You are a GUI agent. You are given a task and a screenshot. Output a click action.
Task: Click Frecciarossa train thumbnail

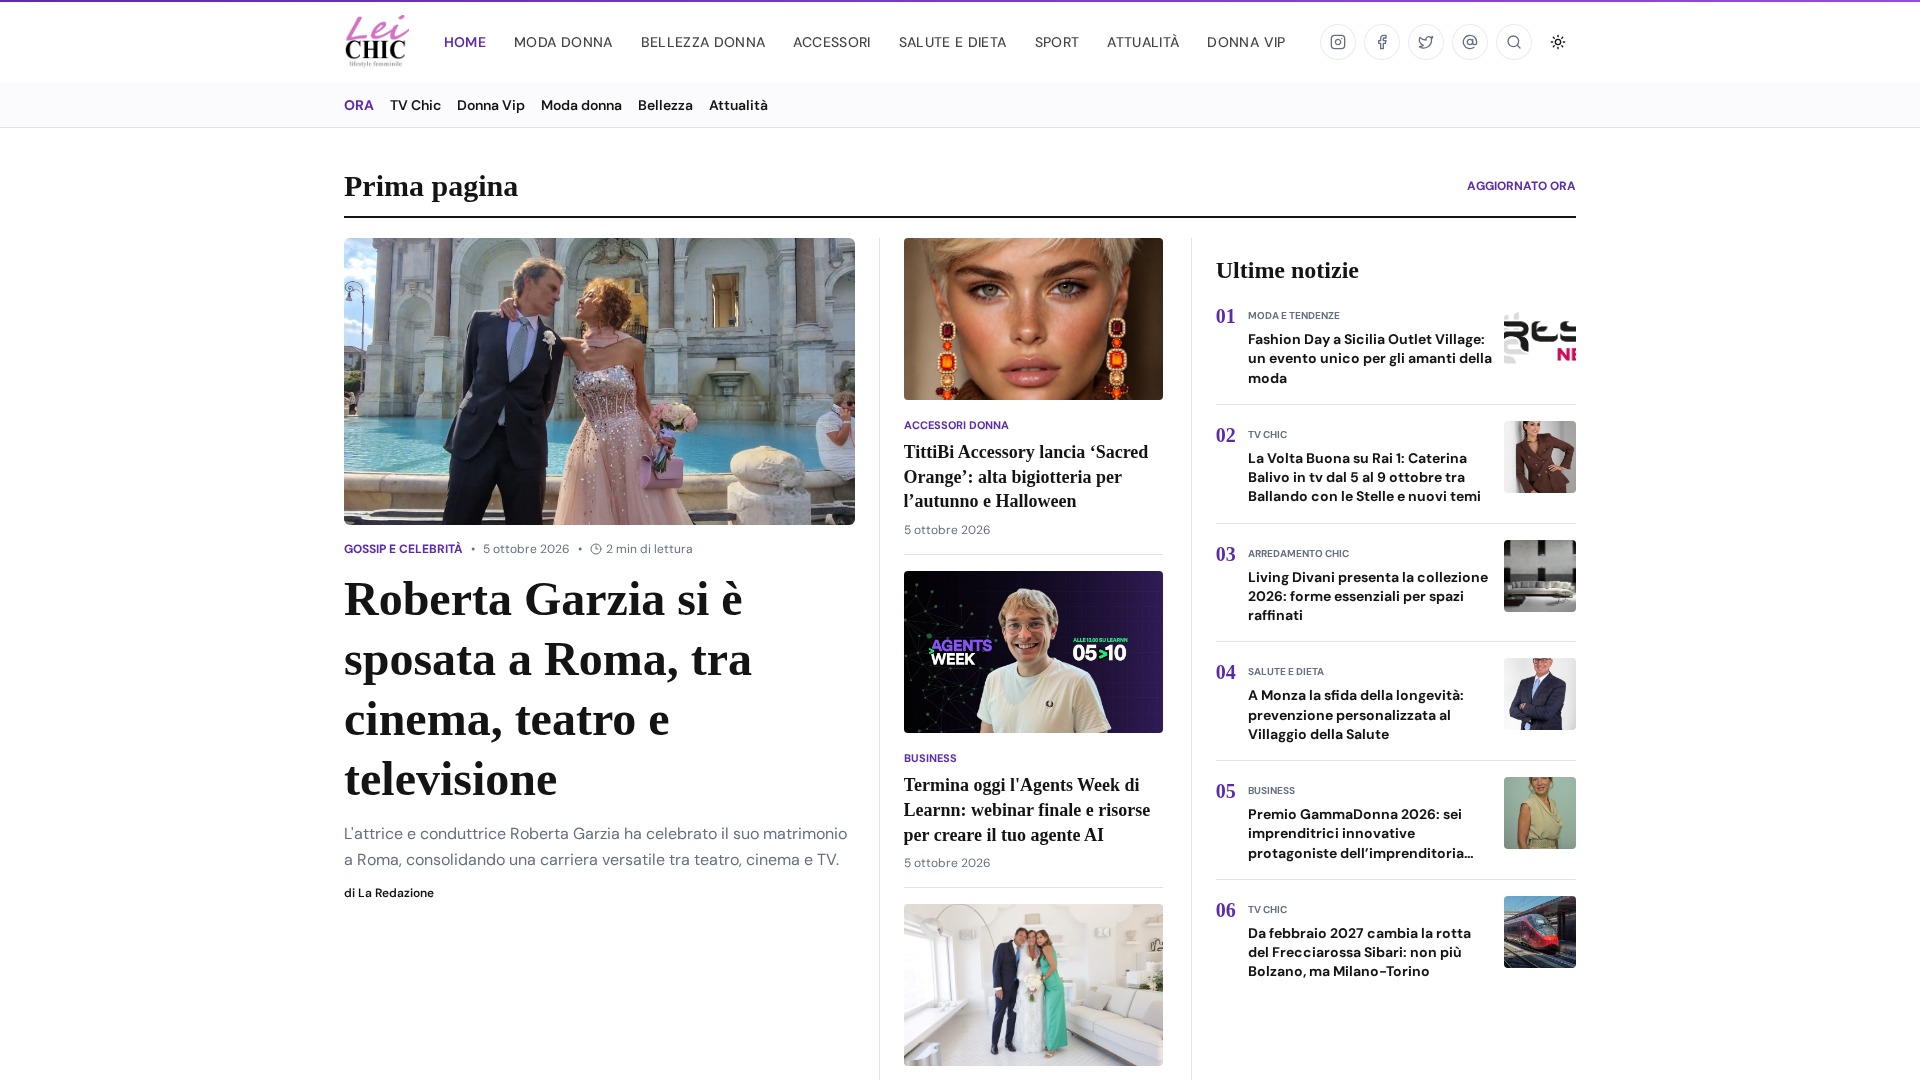[1540, 932]
